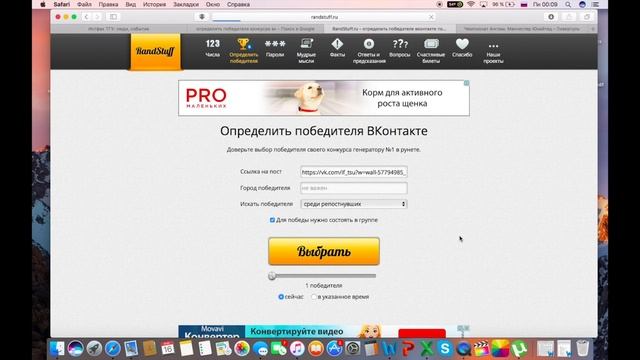The width and height of the screenshot is (640, 360).
Task: Select в указанное время radio button
Action: point(313,297)
